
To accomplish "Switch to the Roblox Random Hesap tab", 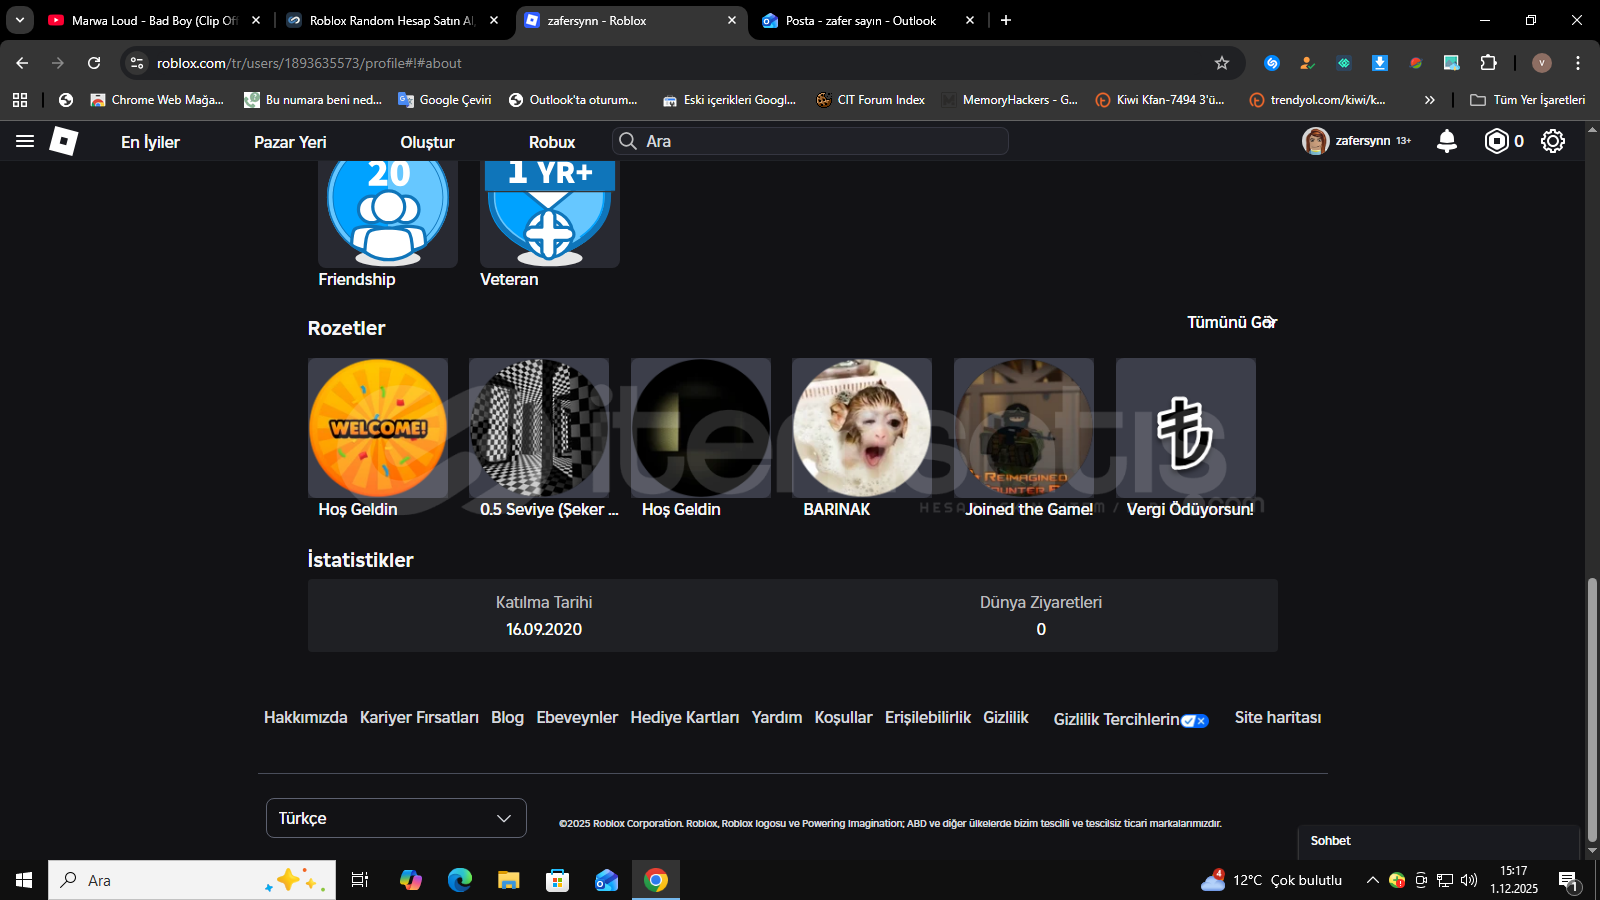I will tap(392, 20).
